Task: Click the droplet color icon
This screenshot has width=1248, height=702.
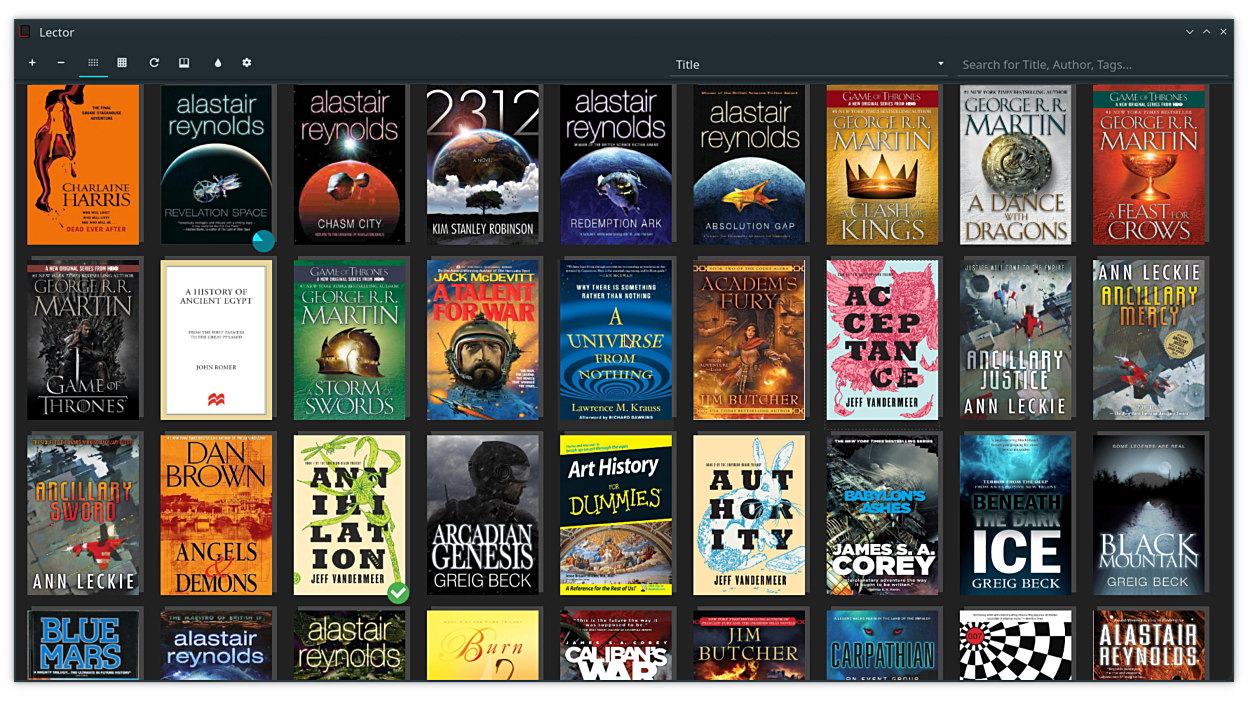Action: click(x=218, y=63)
